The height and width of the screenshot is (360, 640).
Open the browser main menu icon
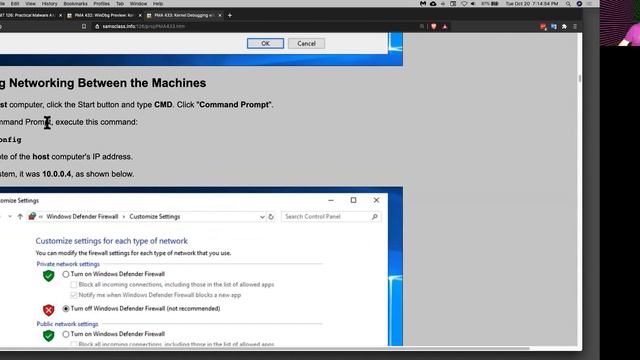tap(575, 26)
